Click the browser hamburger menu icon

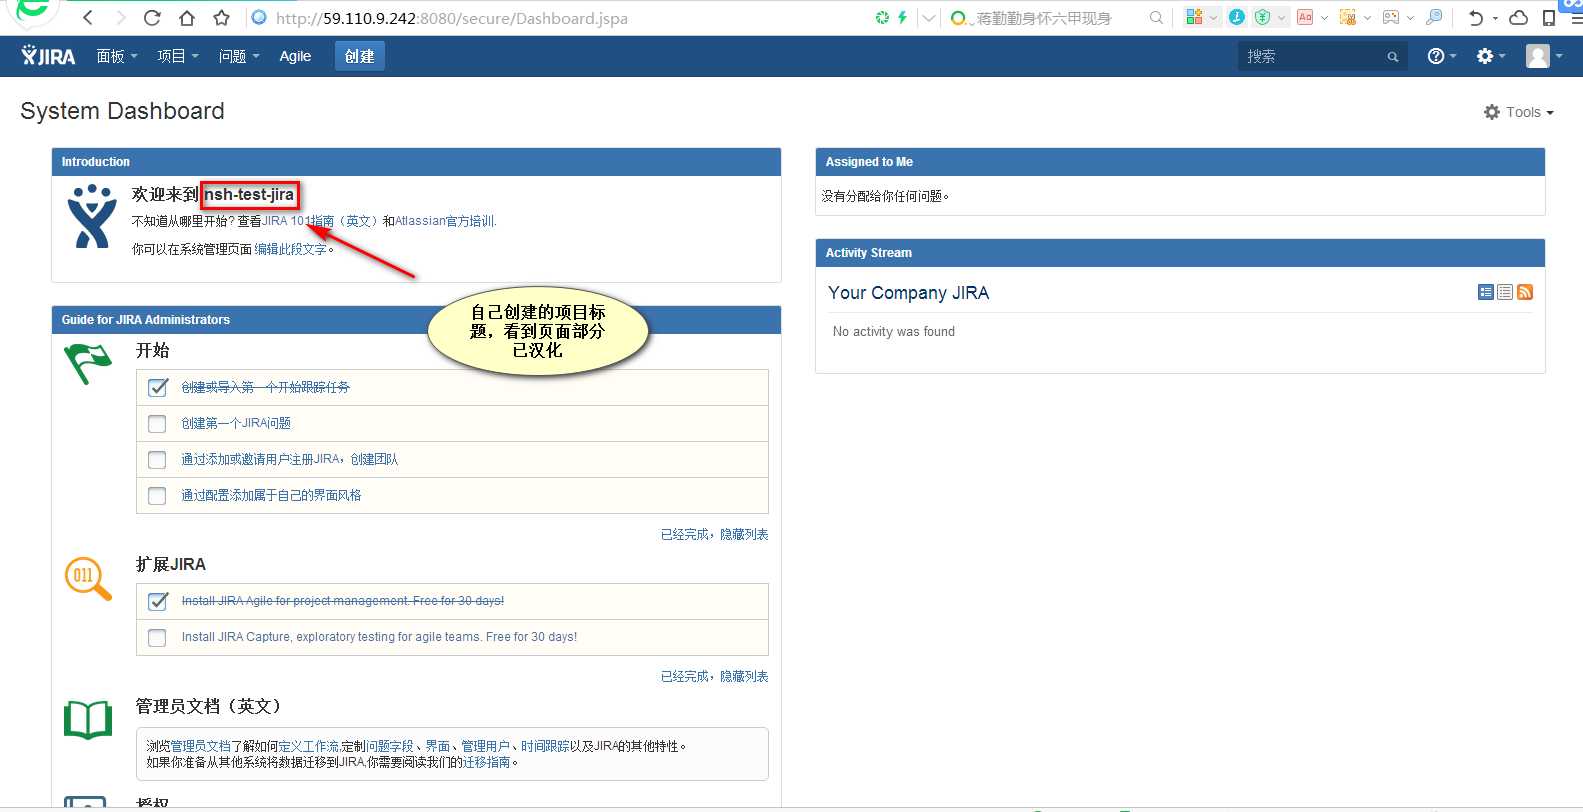[1576, 17]
